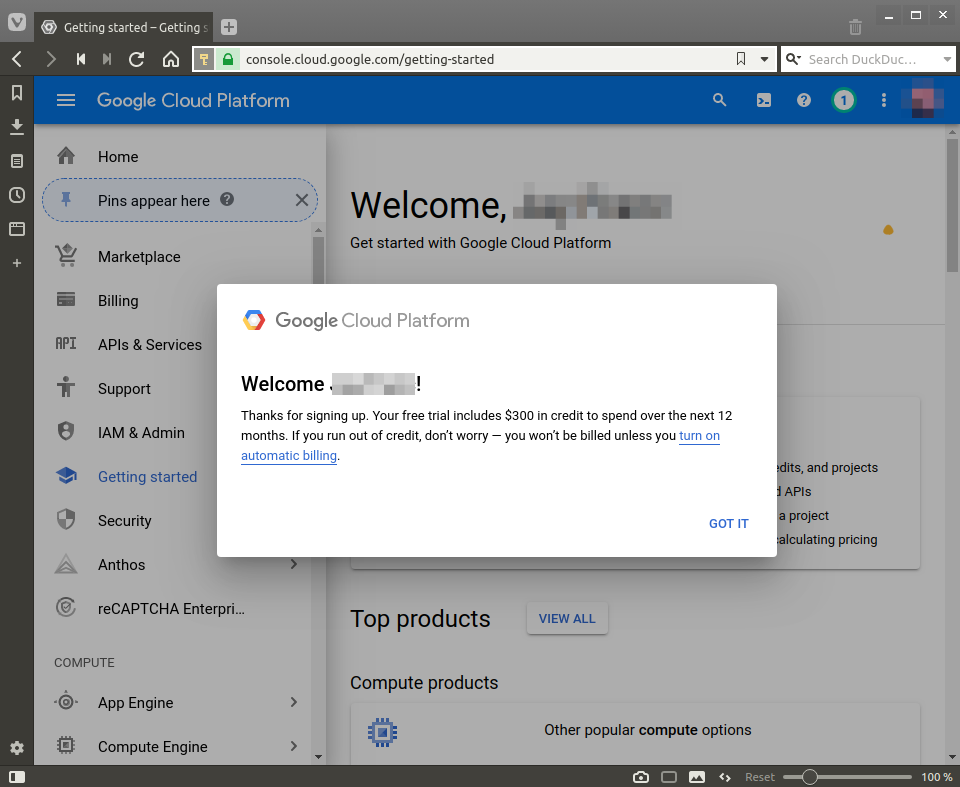Viewport: 960px width, 787px height.
Task: Click the App Engine icon
Action: click(66, 702)
